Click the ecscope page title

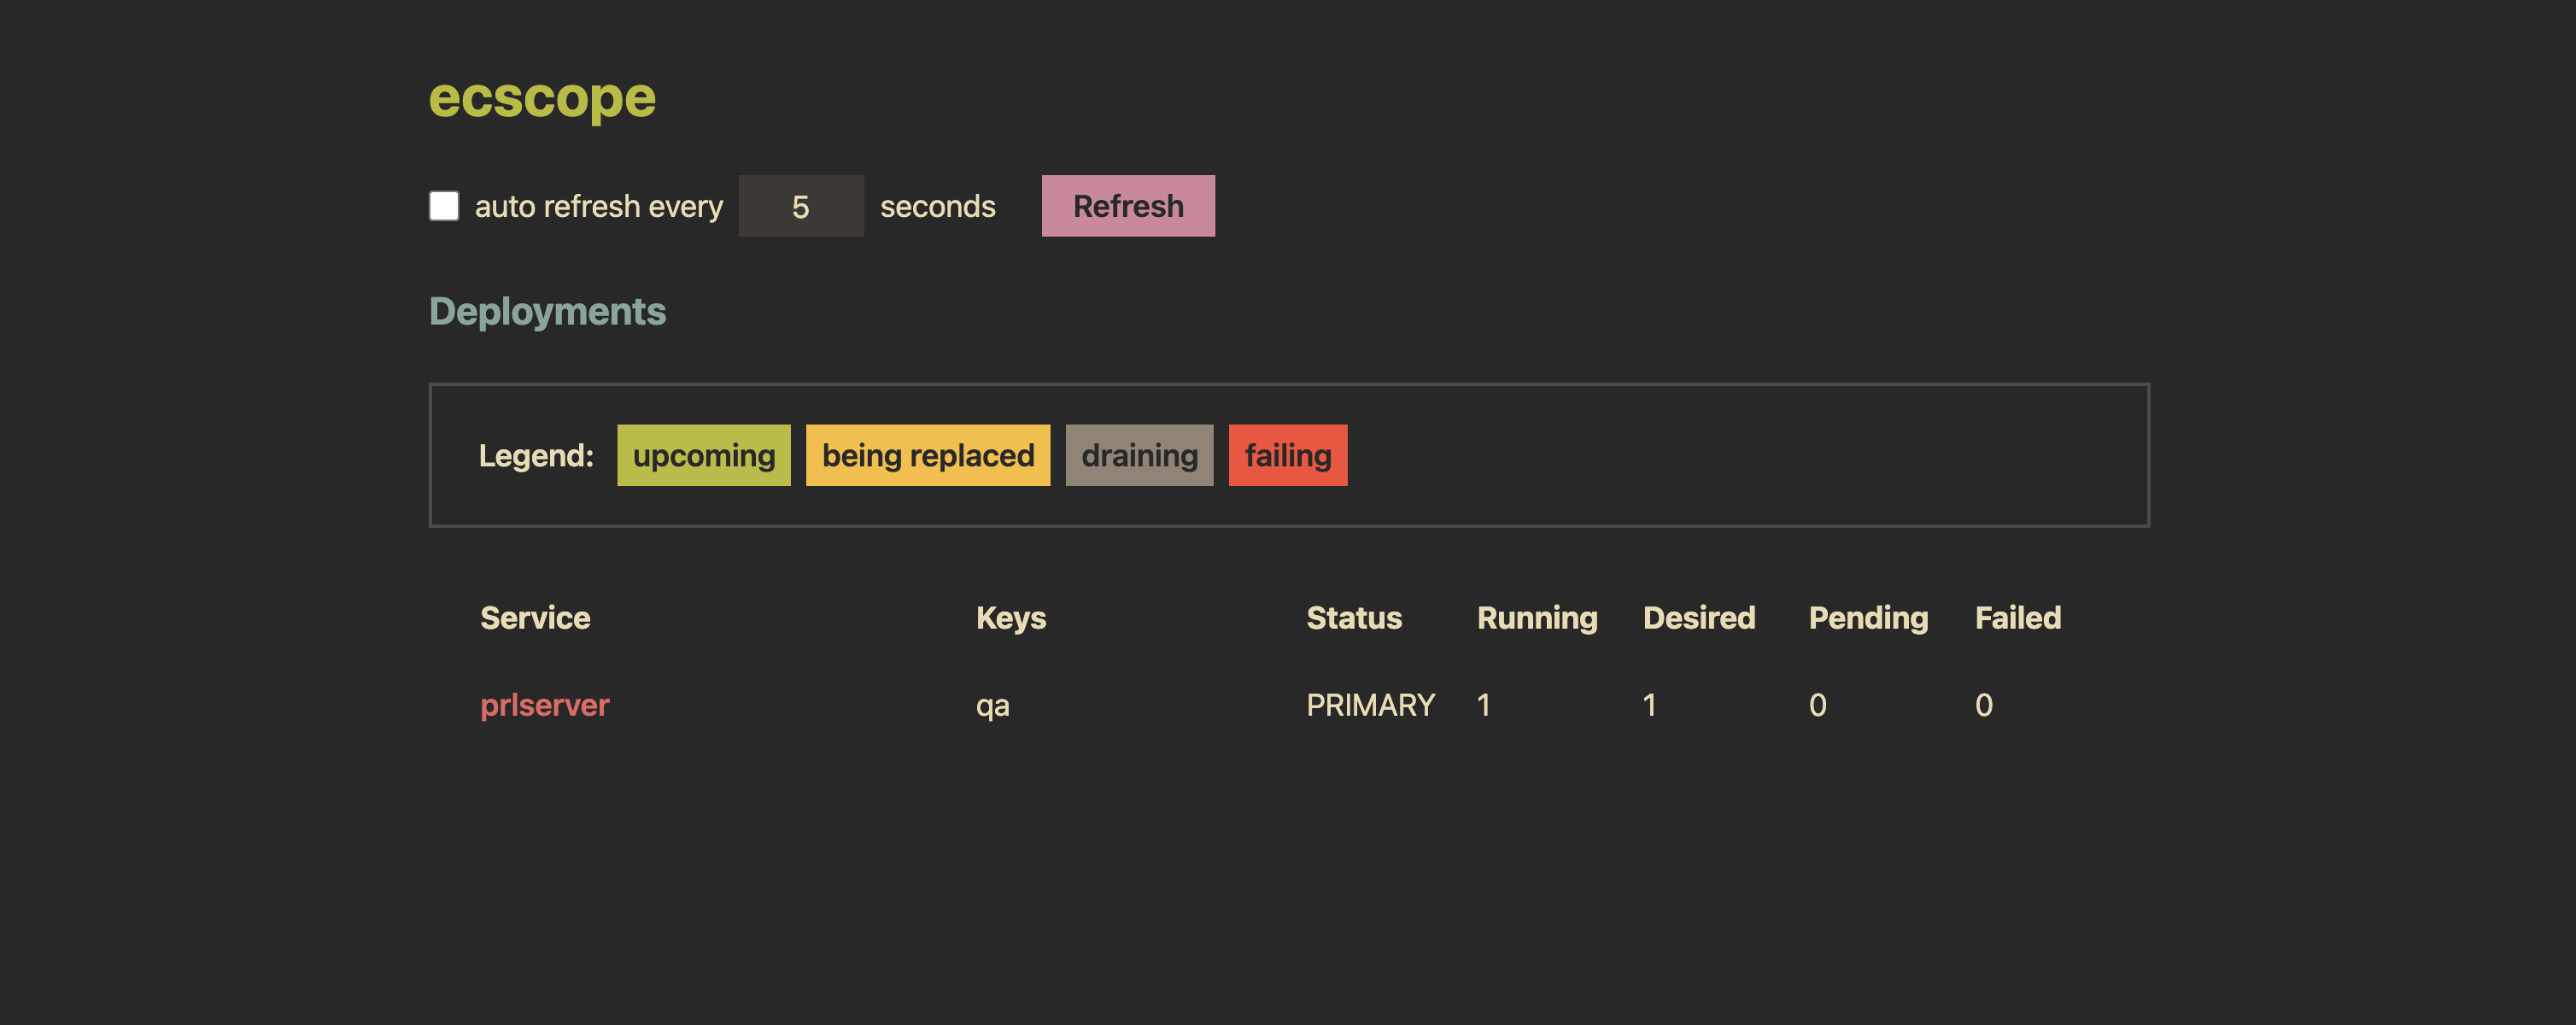[x=542, y=98]
